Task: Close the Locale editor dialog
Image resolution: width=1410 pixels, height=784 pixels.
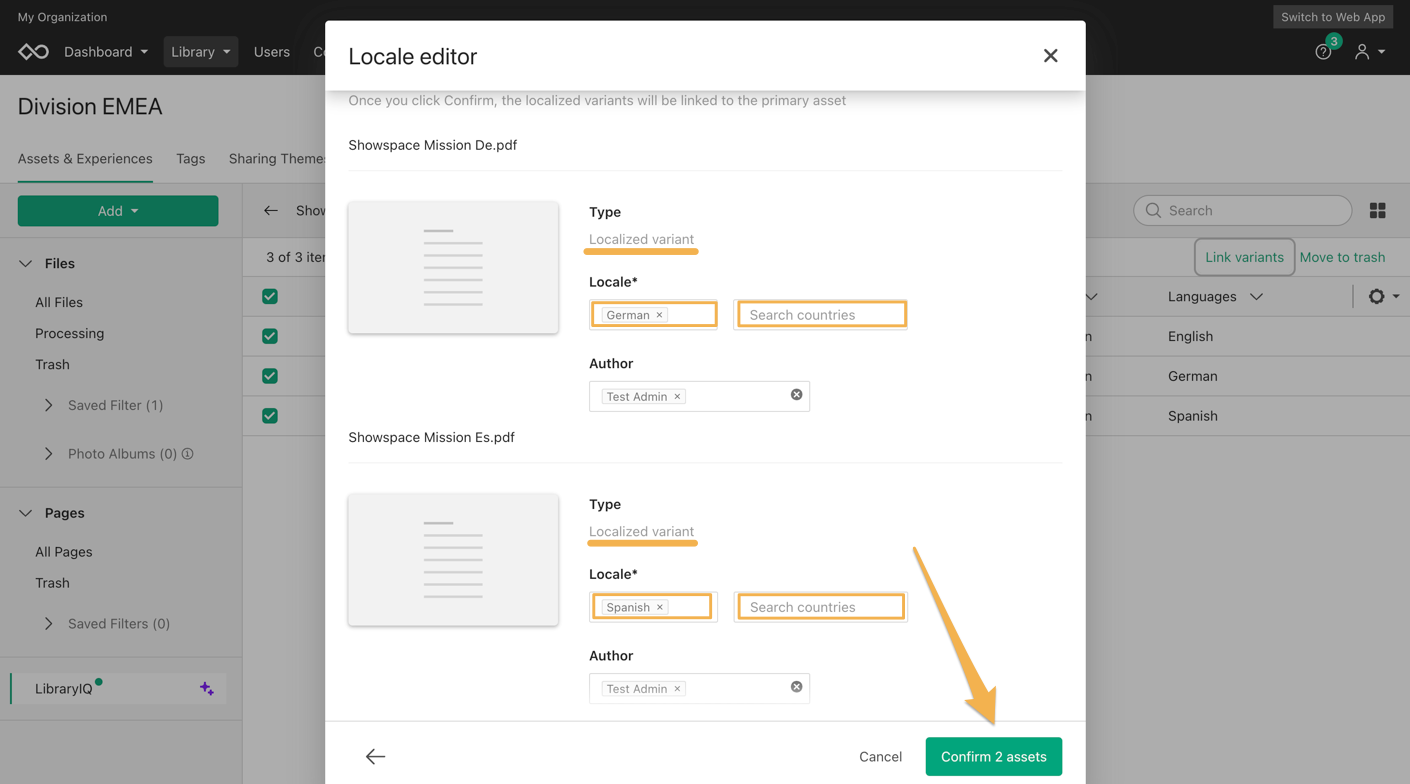Action: (1050, 56)
